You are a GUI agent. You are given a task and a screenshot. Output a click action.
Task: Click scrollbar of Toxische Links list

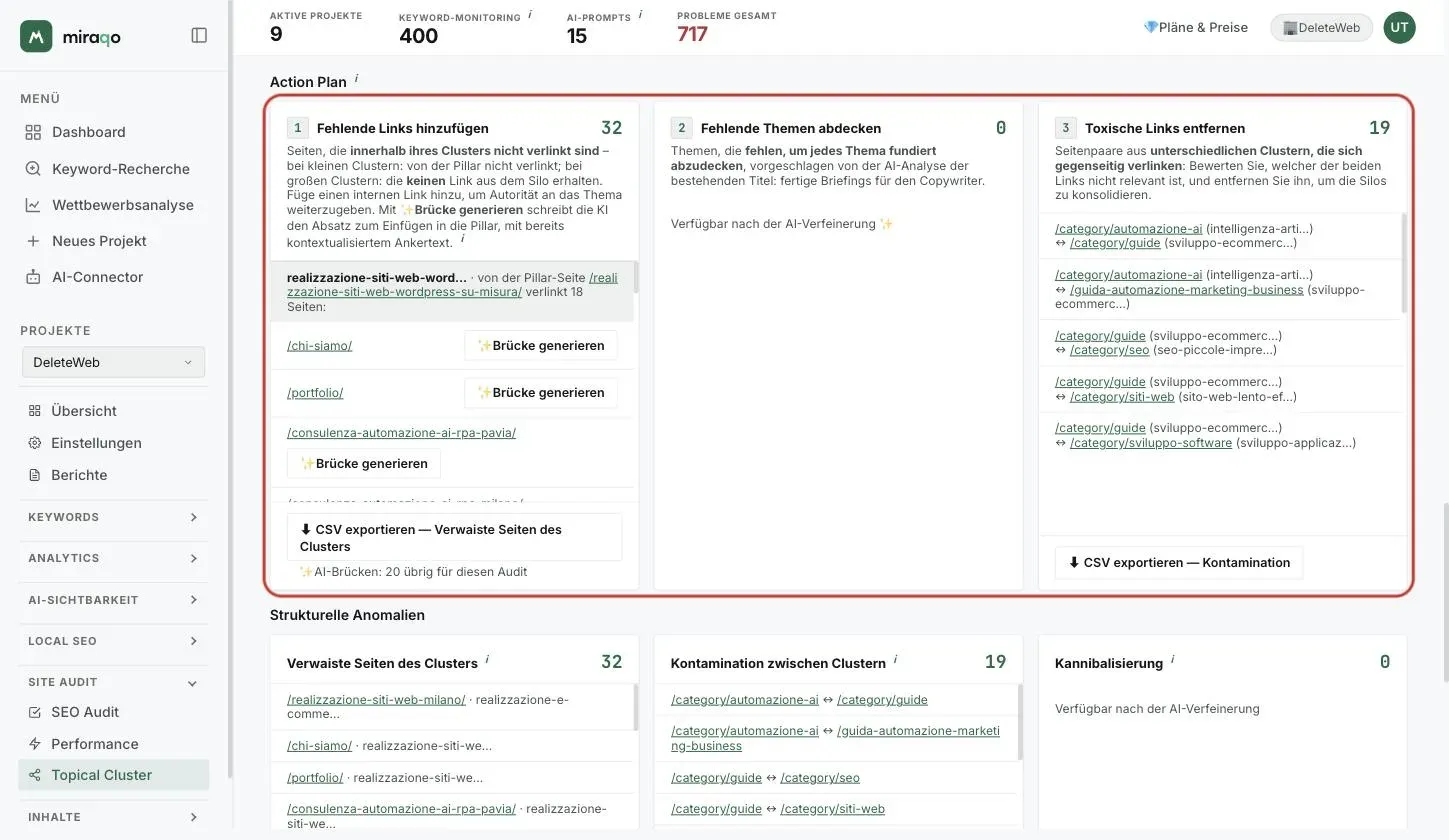[1403, 263]
